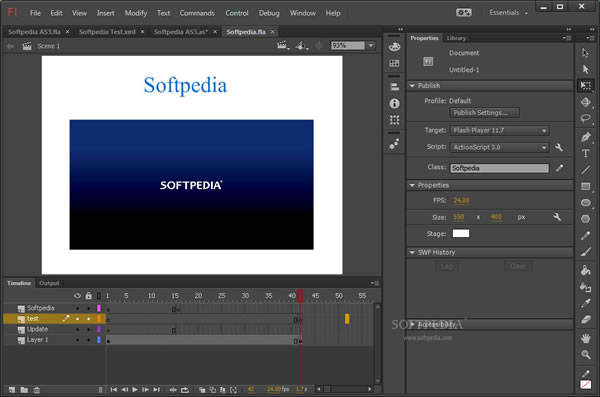Expand the Accessibility section

click(412, 325)
